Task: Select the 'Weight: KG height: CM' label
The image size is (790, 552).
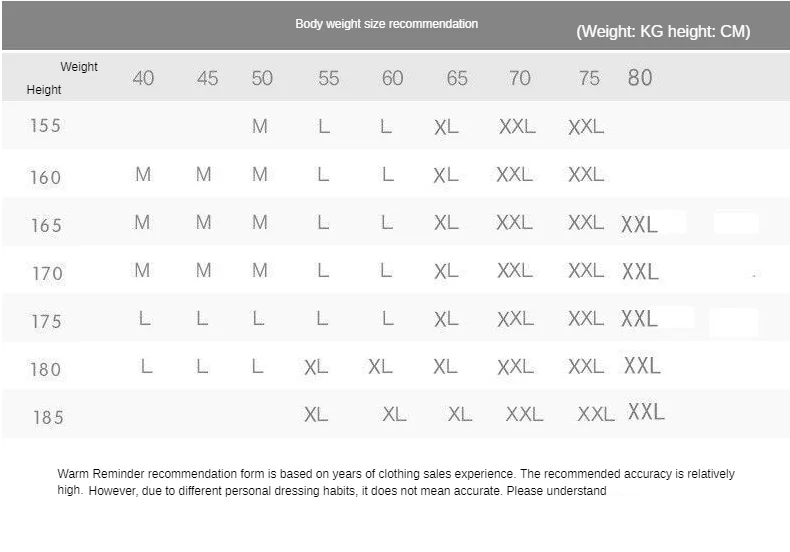Action: click(x=663, y=31)
